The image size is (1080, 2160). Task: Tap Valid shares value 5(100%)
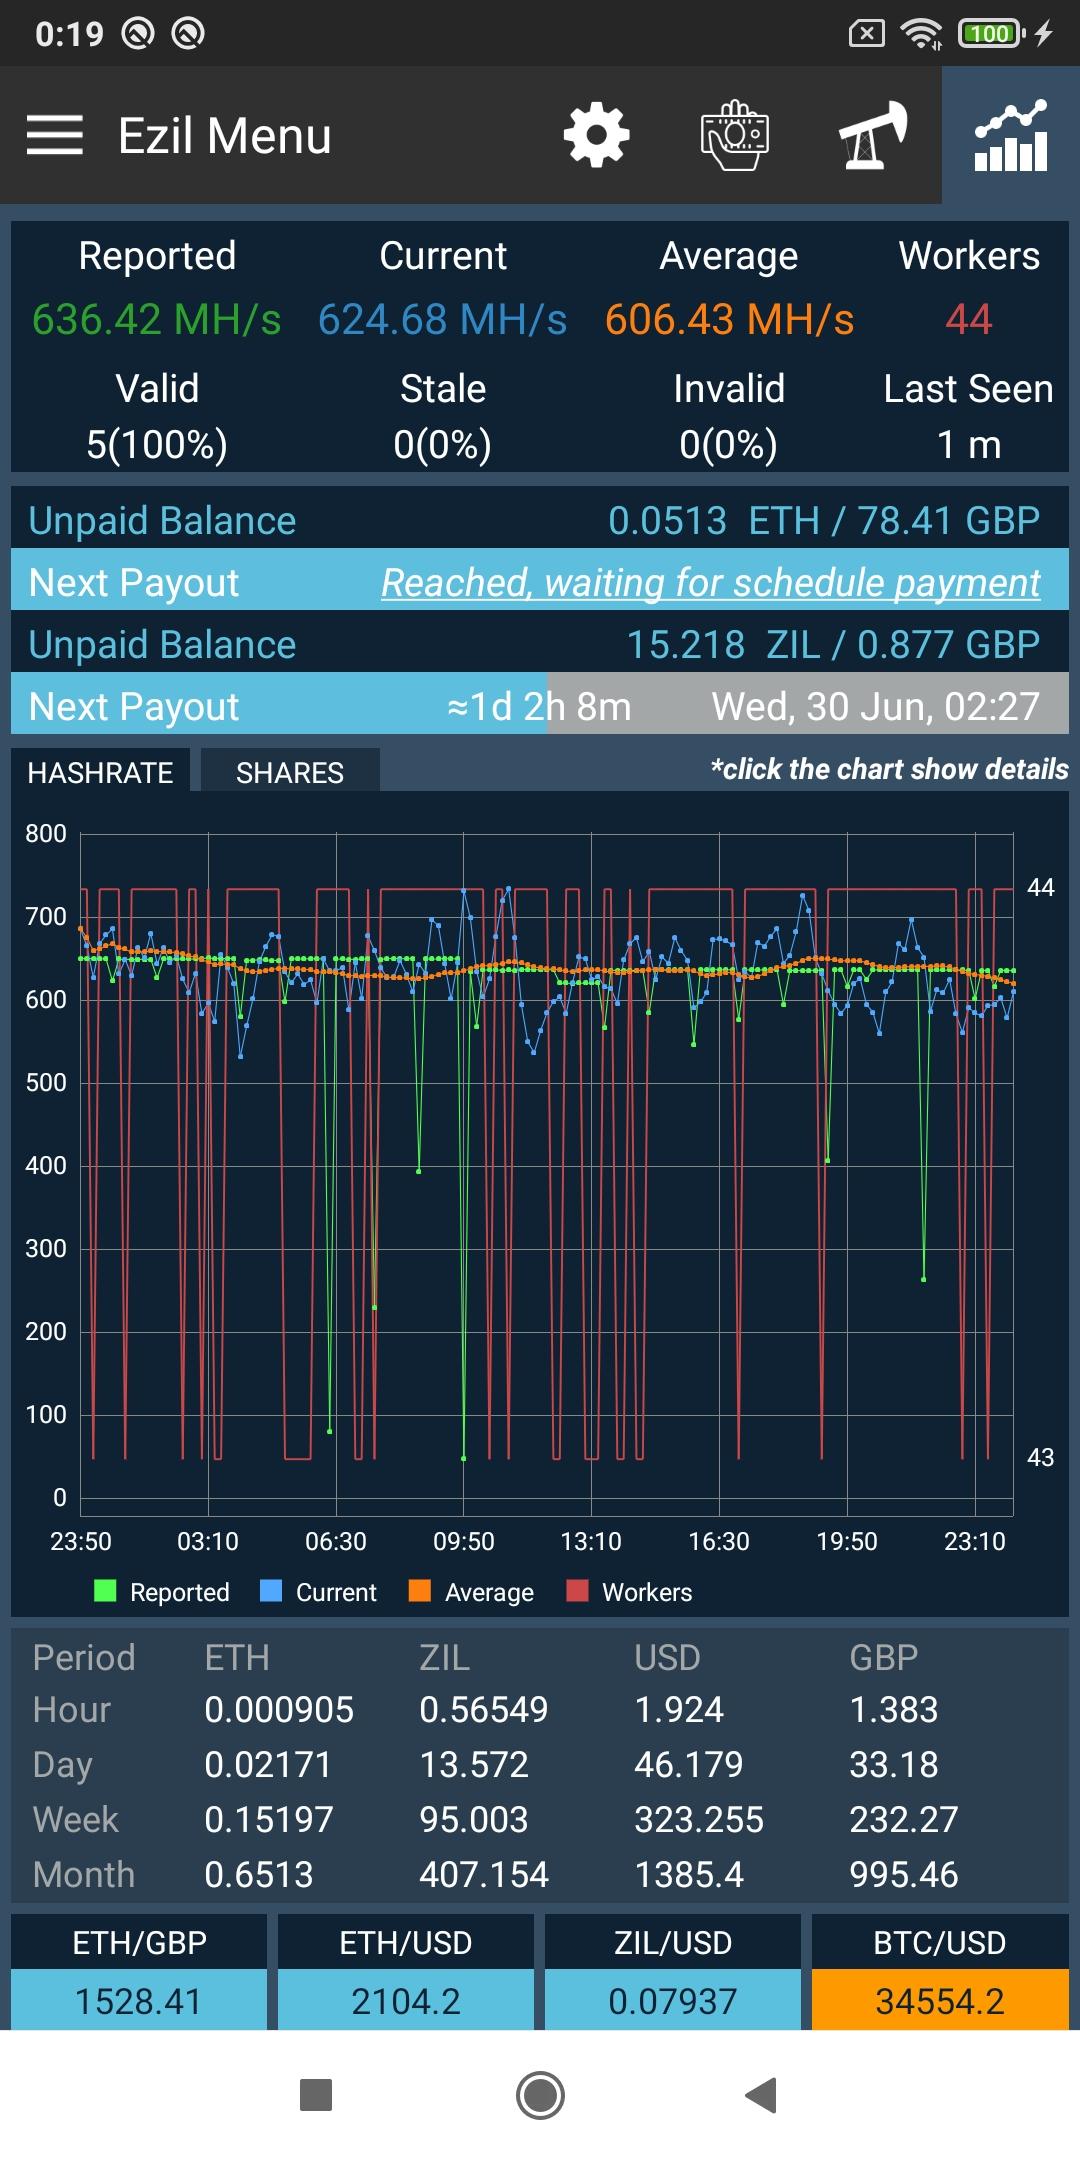point(157,444)
